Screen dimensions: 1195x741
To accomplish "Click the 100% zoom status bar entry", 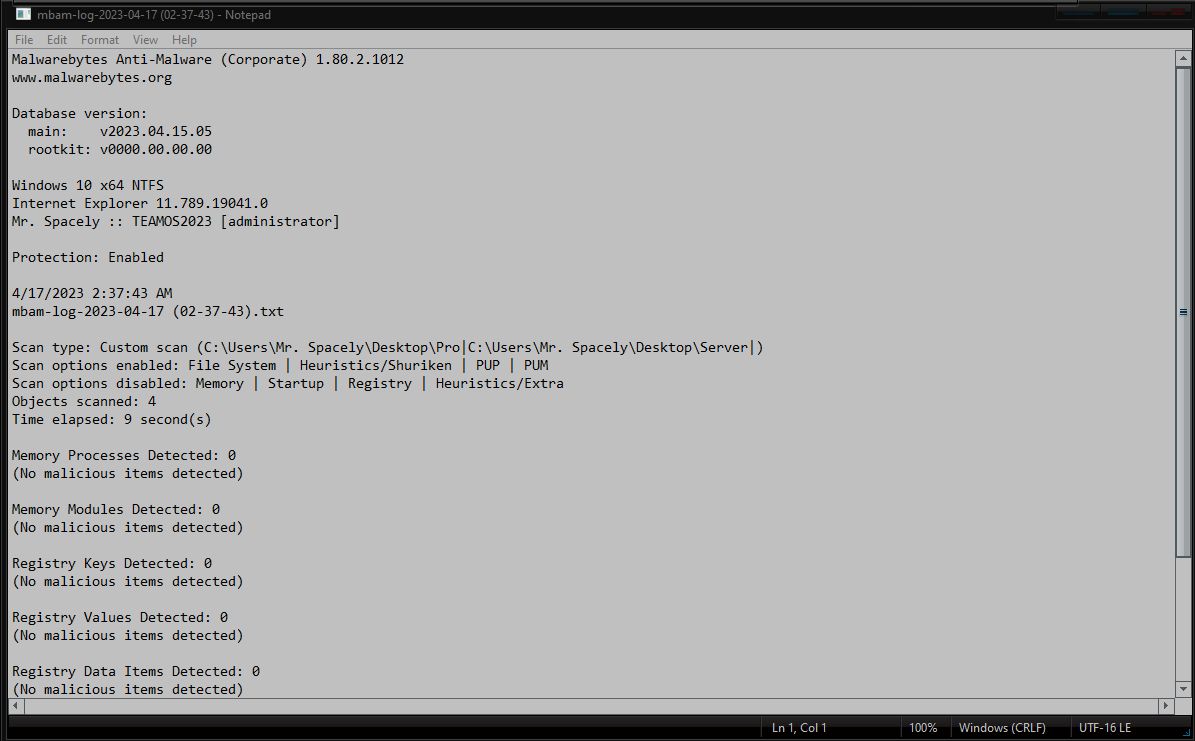I will pyautogui.click(x=923, y=728).
